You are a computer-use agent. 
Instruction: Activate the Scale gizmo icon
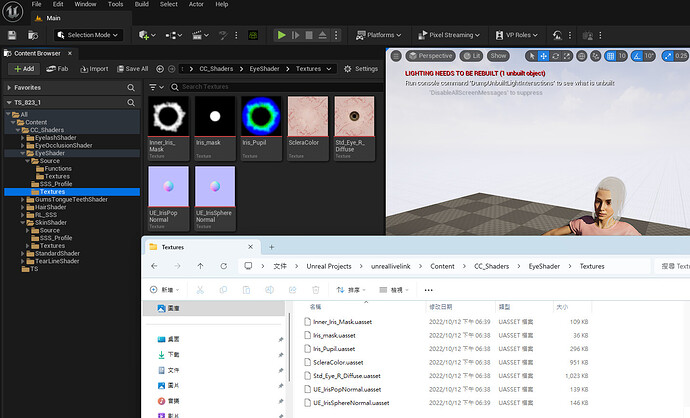pos(567,56)
